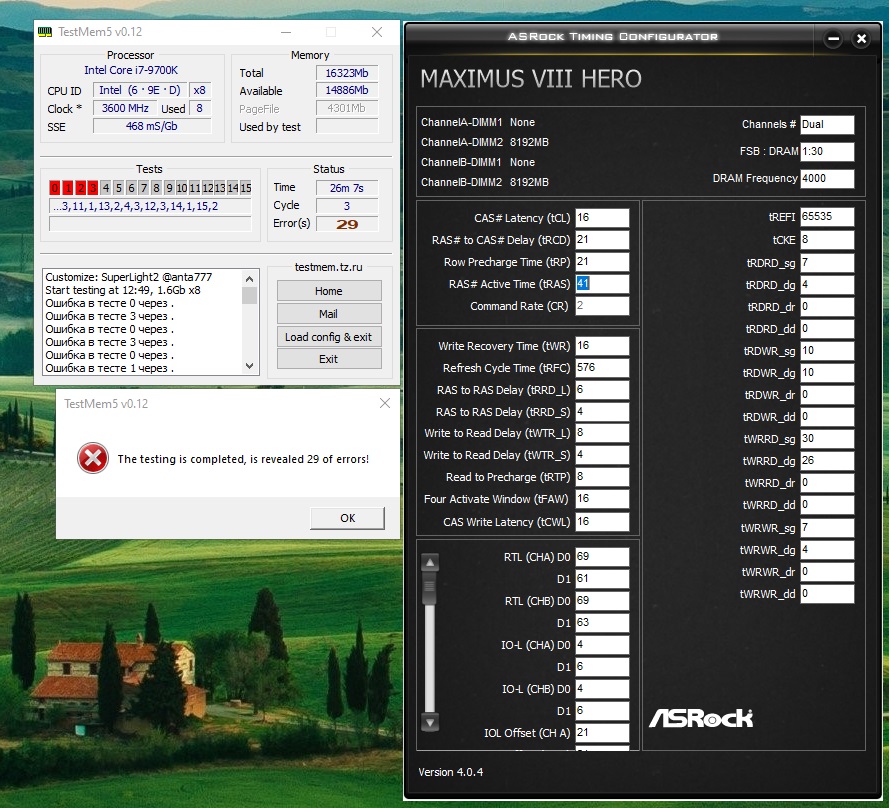Select test number 9 box
This screenshot has width=889, height=808.
tap(169, 188)
